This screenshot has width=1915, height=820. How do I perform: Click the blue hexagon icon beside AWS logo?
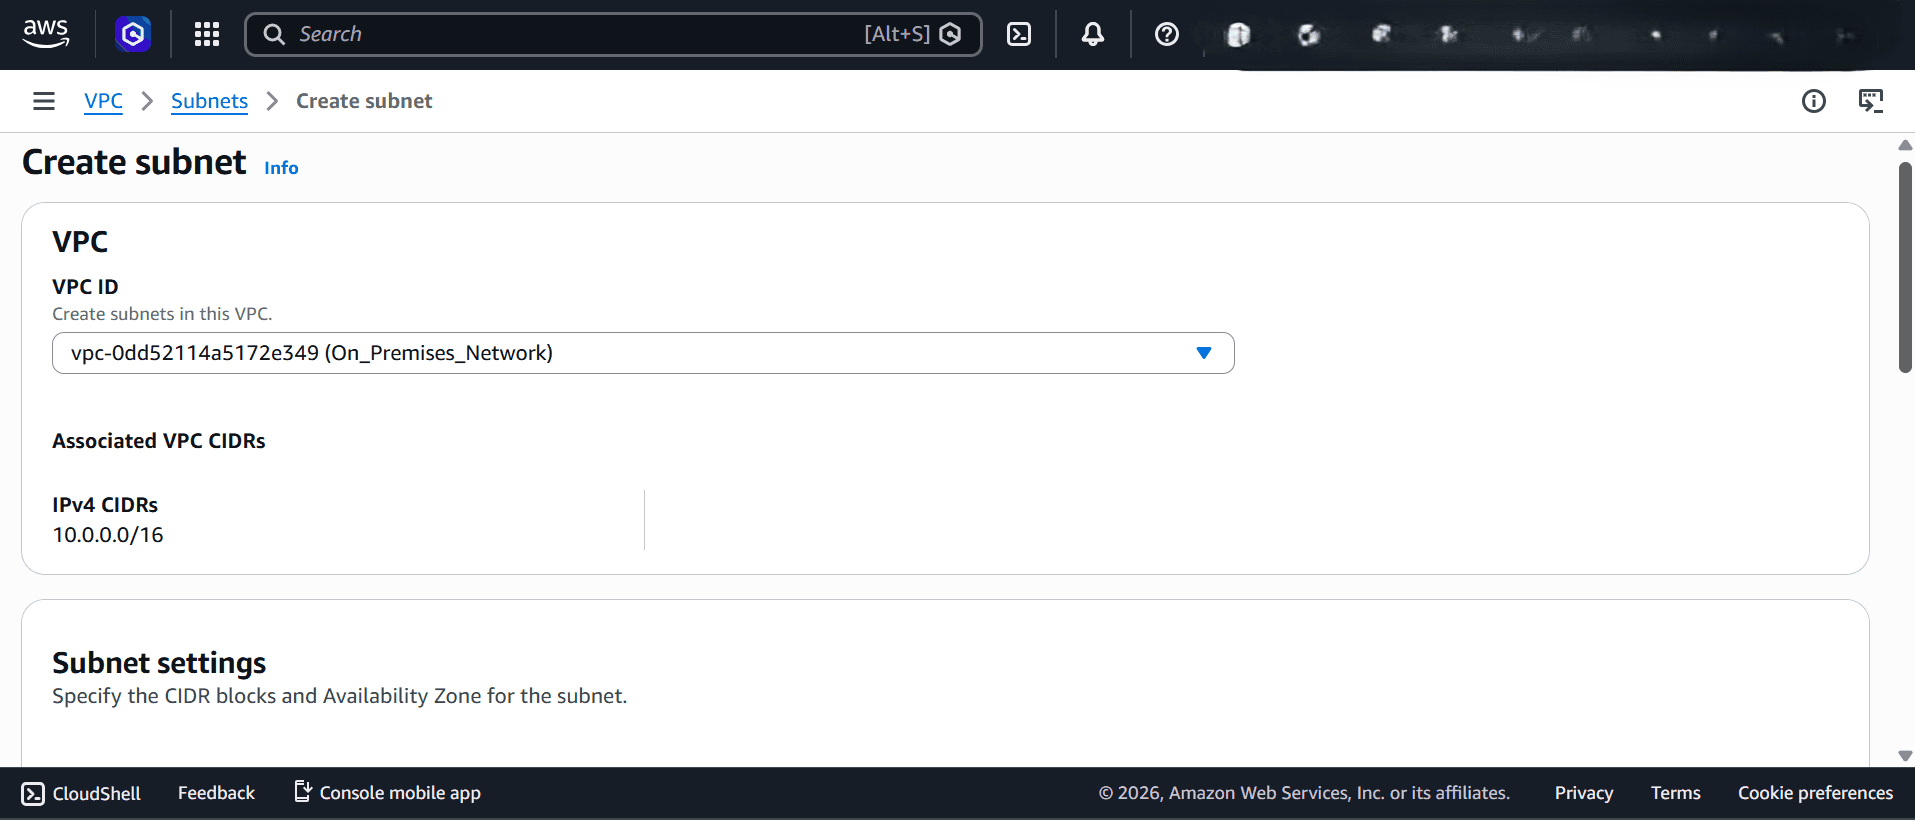[133, 34]
